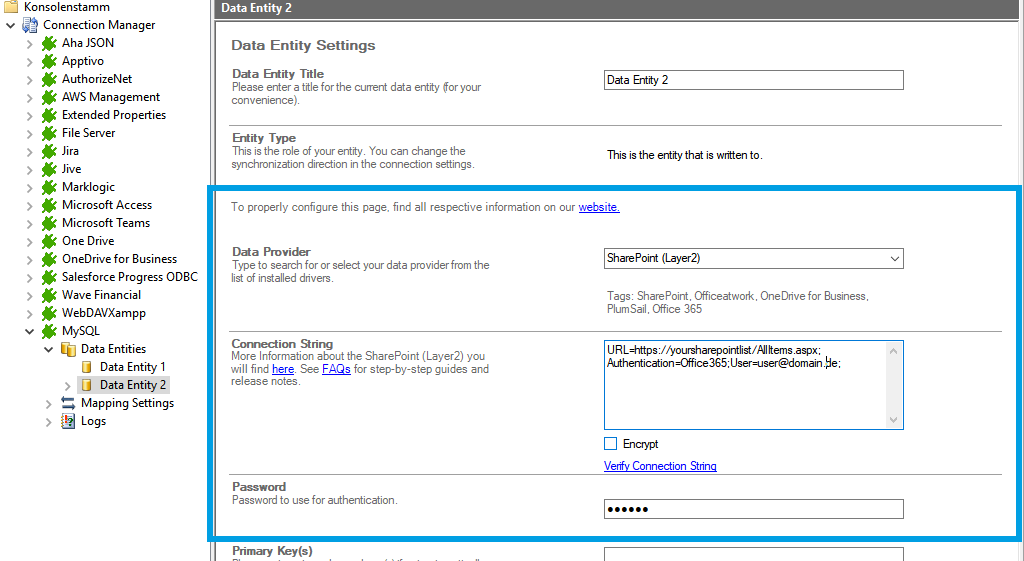The height and width of the screenshot is (561, 1024).
Task: Click the Data Entities folder icon
Action: coord(68,349)
